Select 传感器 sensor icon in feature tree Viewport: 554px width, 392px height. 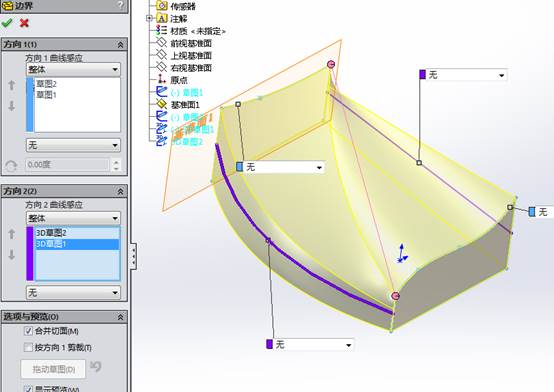click(x=161, y=6)
